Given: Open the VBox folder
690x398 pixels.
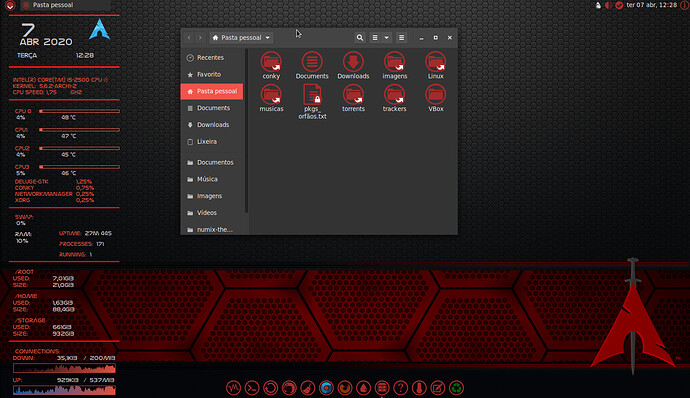Looking at the screenshot, I should [x=436, y=98].
